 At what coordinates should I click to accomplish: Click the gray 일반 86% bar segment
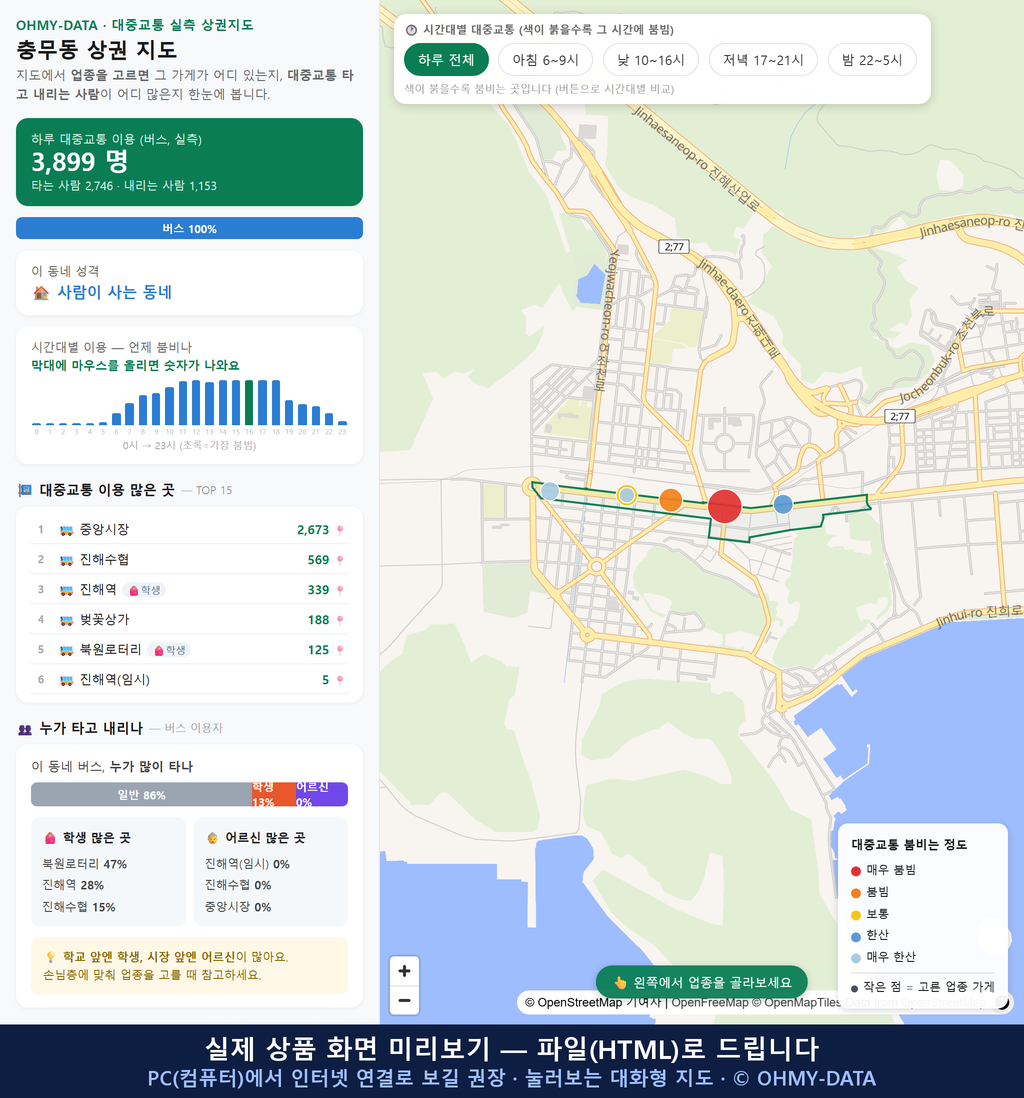click(x=141, y=795)
